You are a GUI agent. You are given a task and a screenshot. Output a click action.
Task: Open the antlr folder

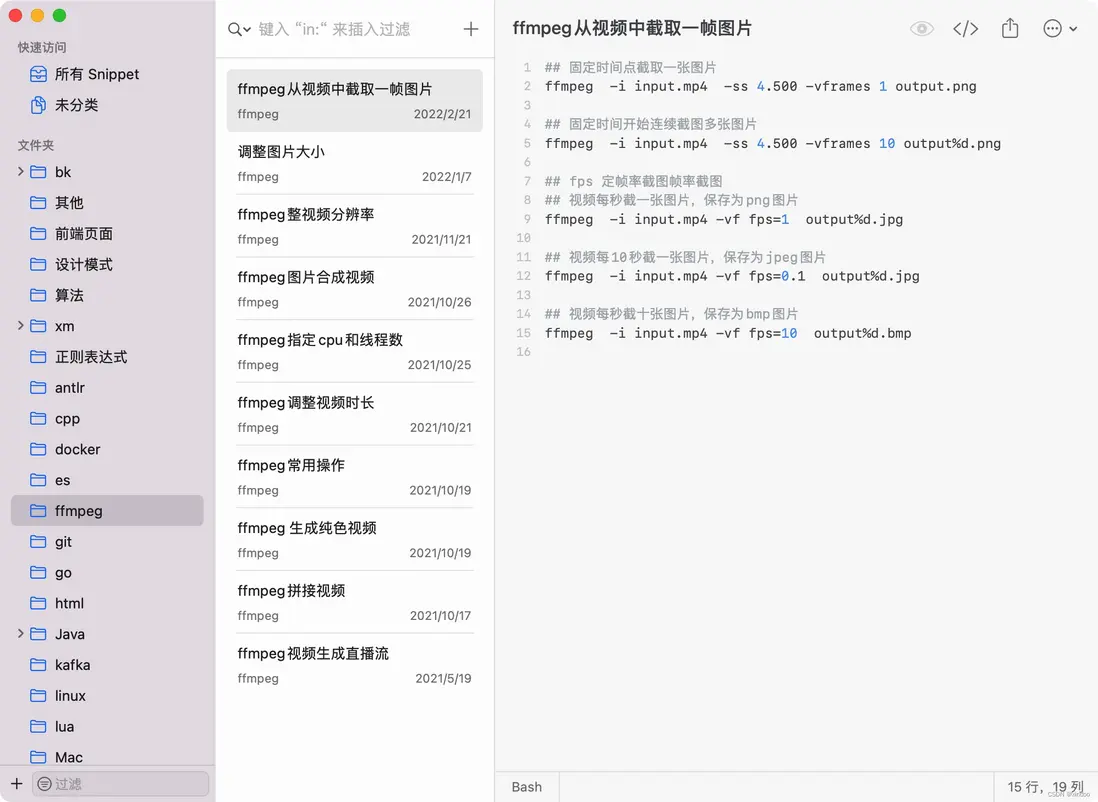107,387
